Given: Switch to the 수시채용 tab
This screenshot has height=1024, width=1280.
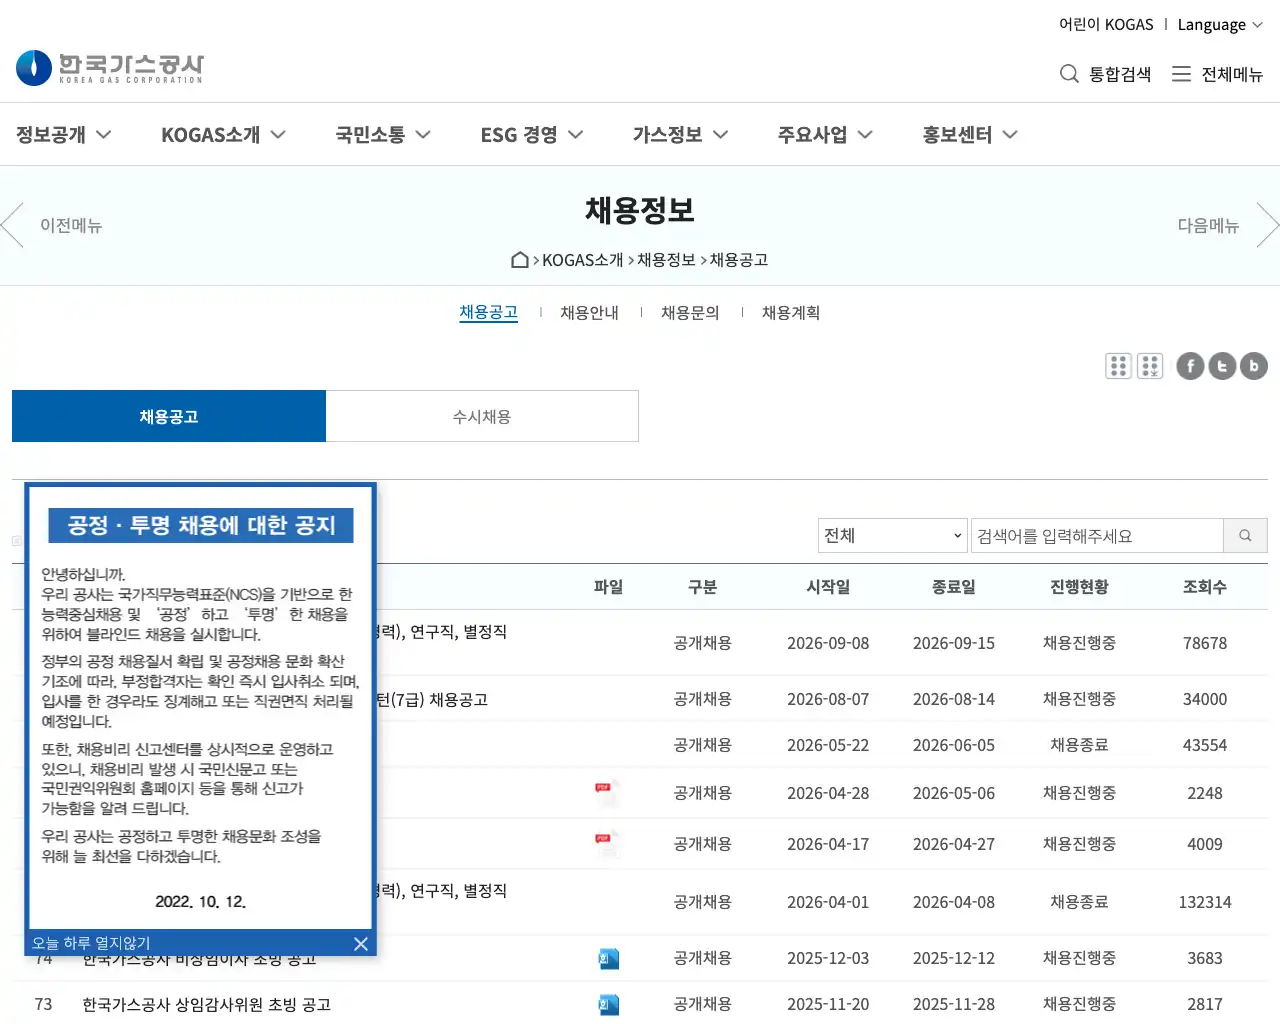Looking at the screenshot, I should [x=482, y=416].
